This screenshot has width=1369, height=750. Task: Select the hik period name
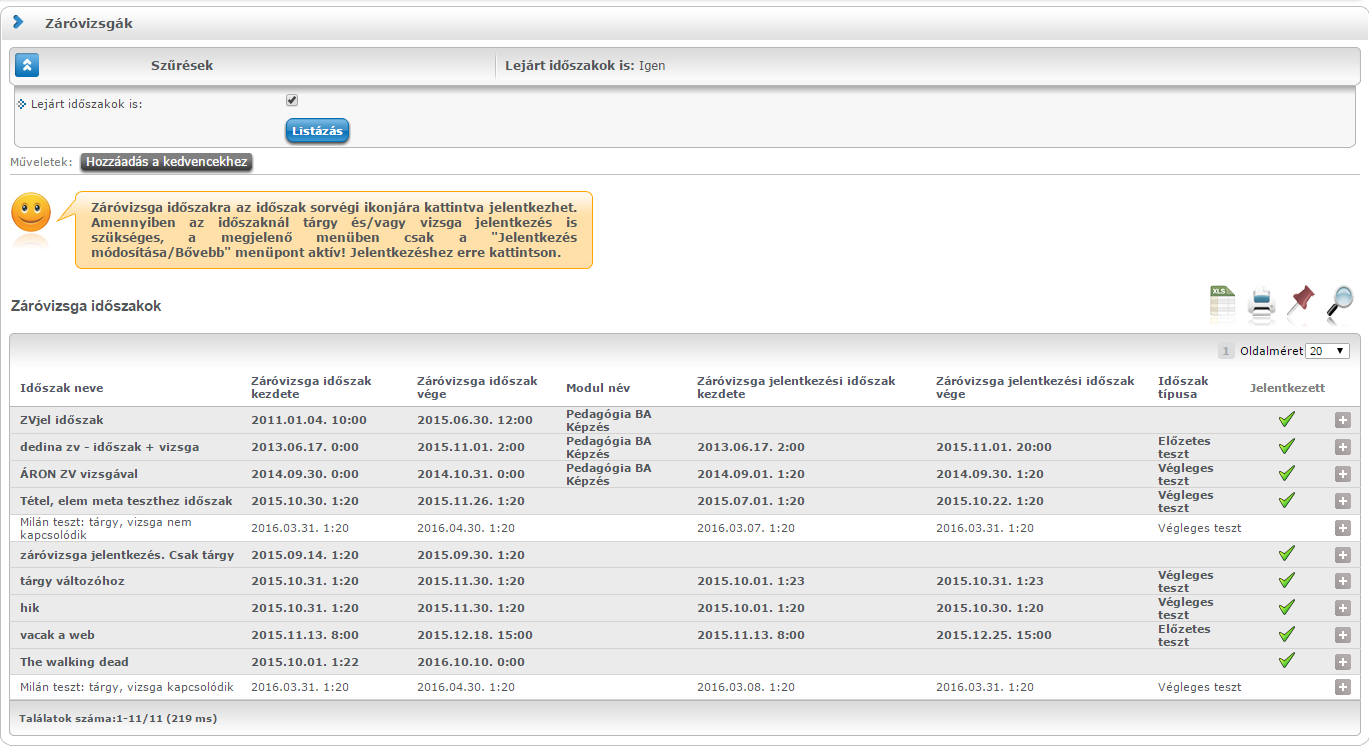30,608
